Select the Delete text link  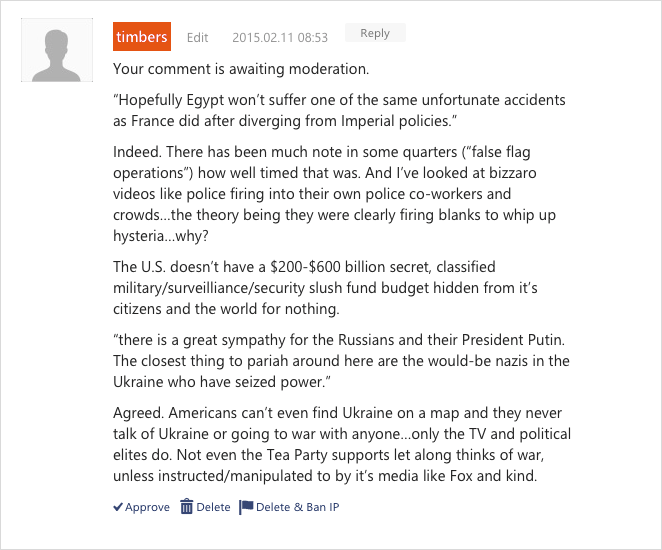(x=213, y=507)
